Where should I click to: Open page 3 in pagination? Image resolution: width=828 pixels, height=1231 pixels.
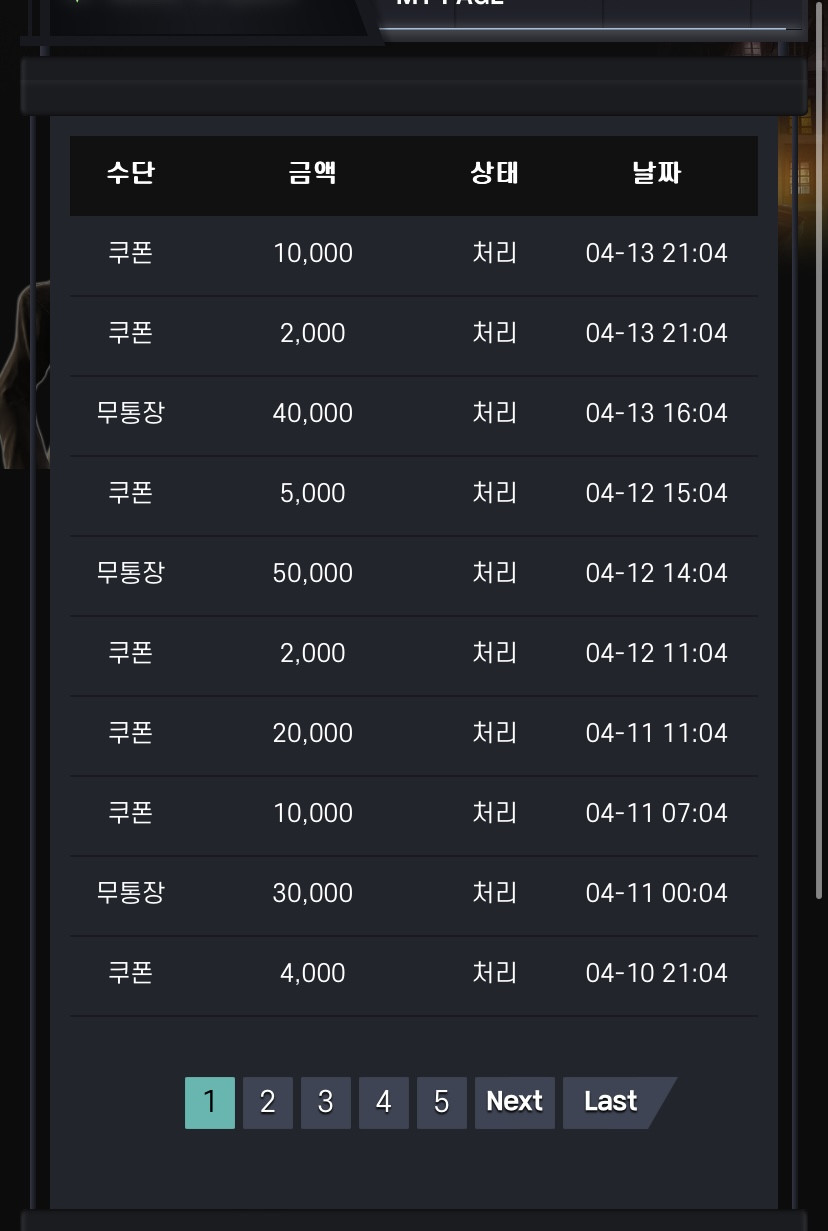[326, 1102]
